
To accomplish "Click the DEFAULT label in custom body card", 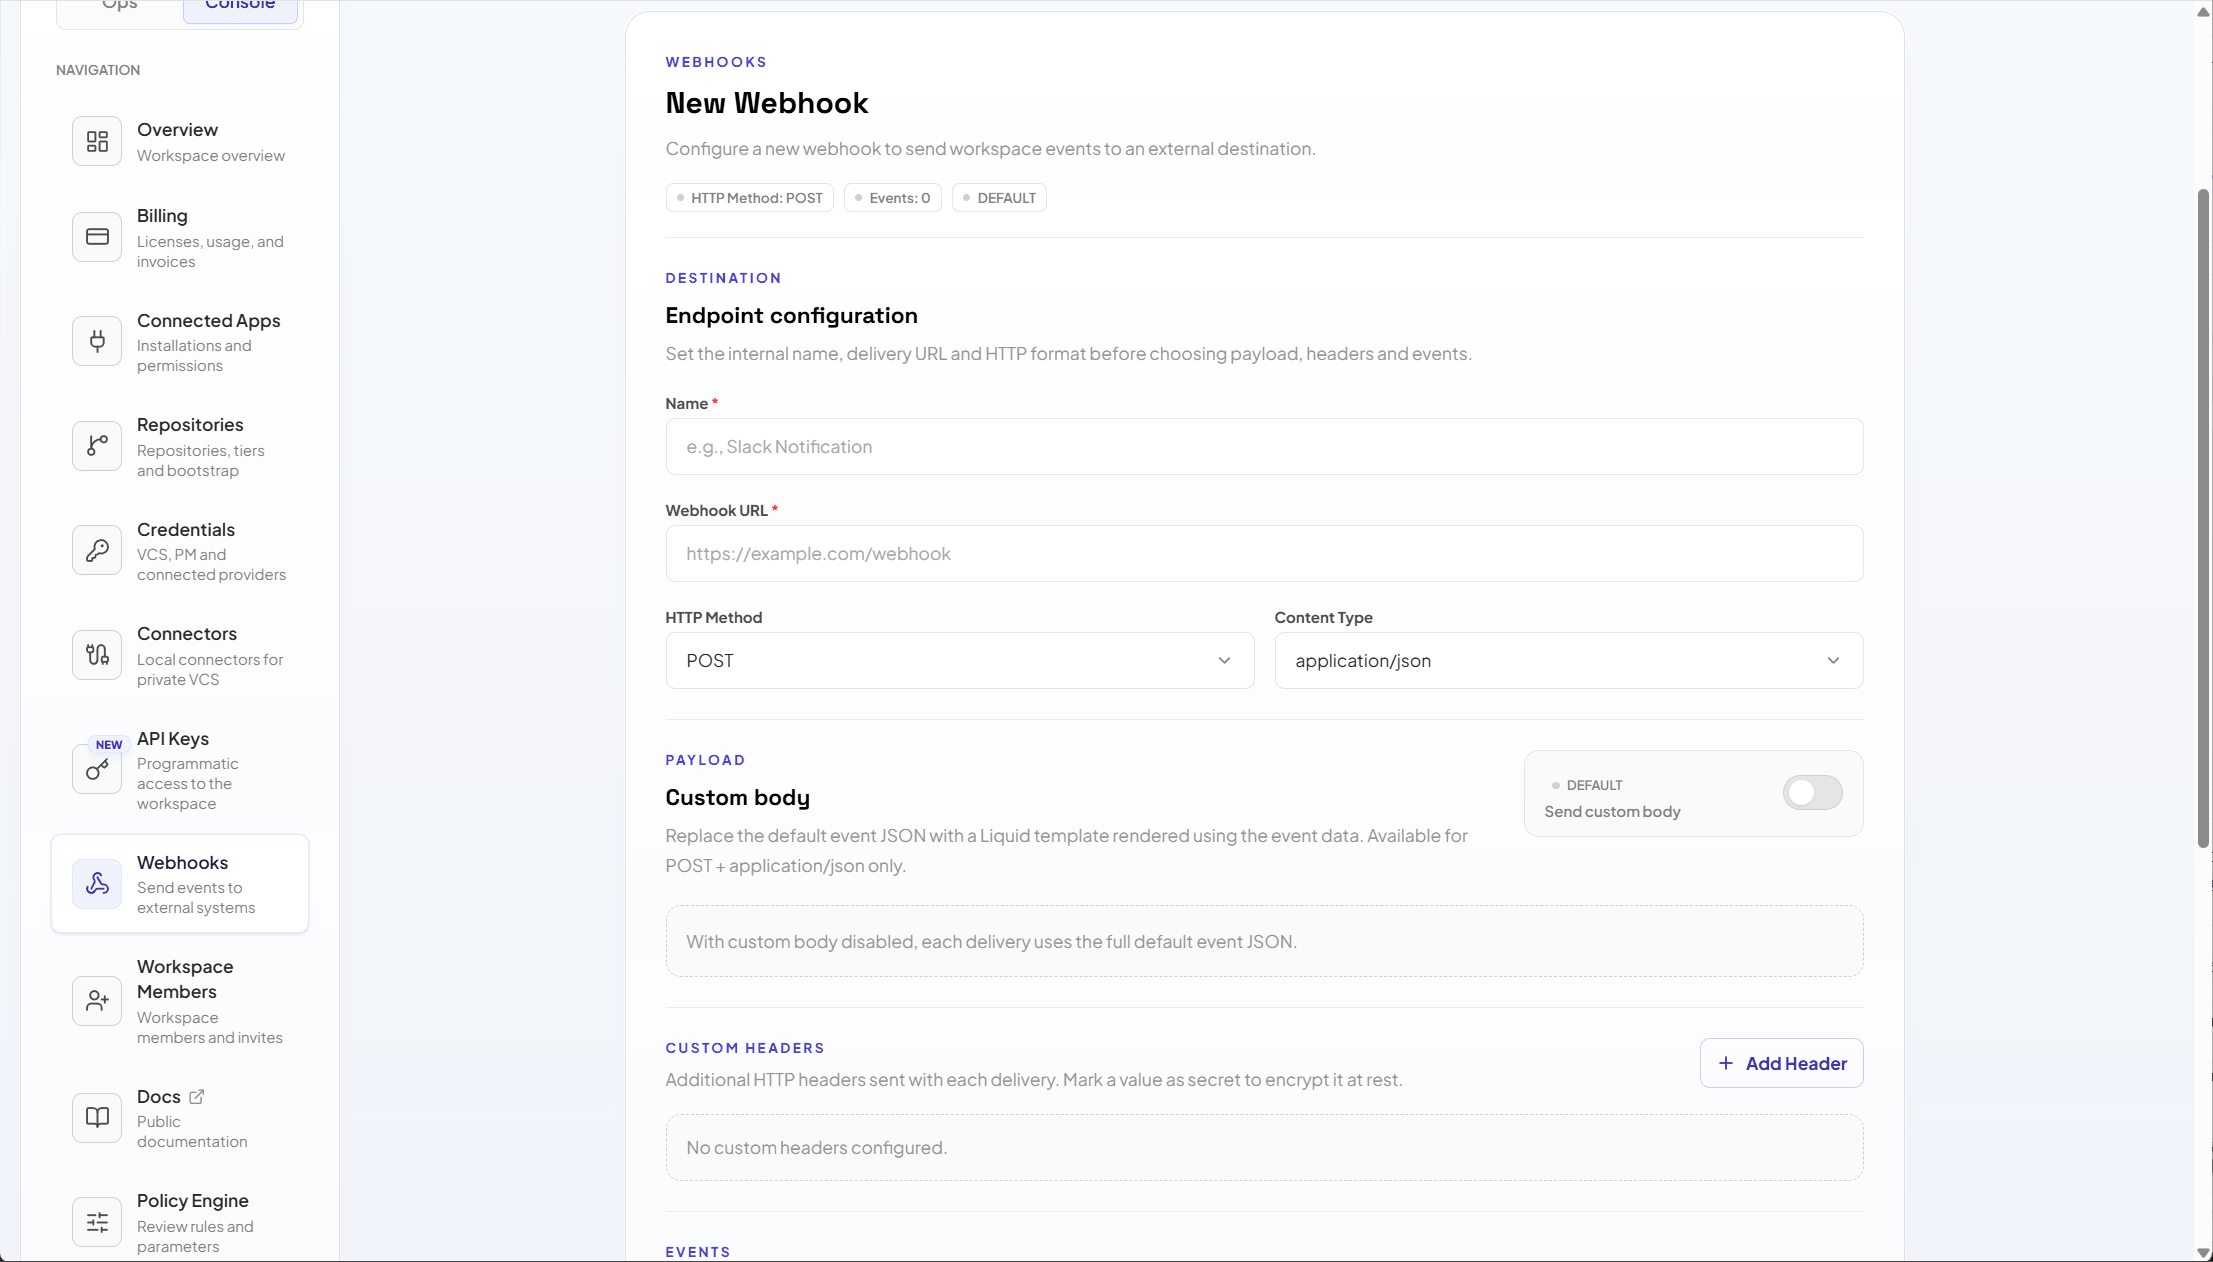I will point(1594,786).
